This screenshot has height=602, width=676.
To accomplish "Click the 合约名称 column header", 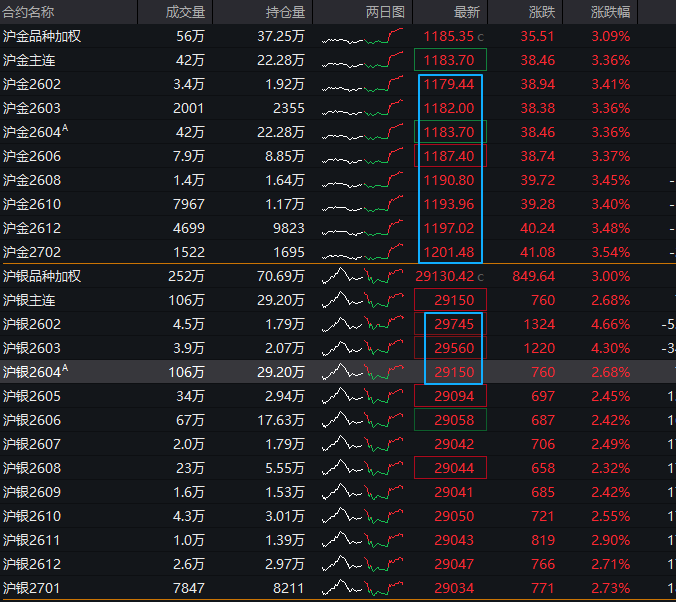I will (x=30, y=12).
